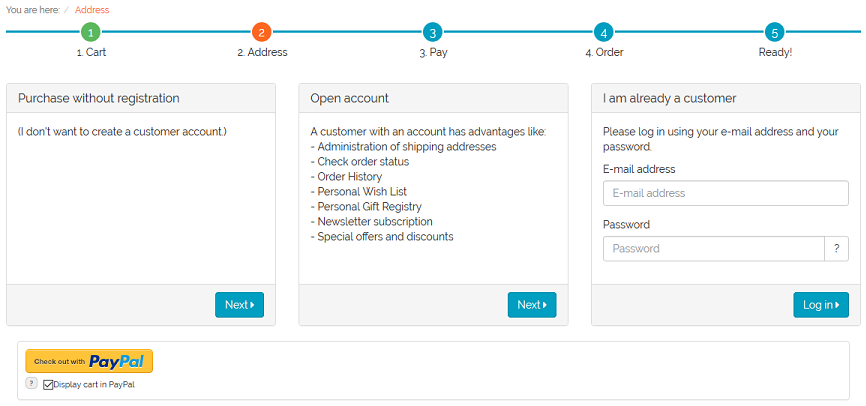Toggle Display cart in PayPal checkbox

[48, 385]
